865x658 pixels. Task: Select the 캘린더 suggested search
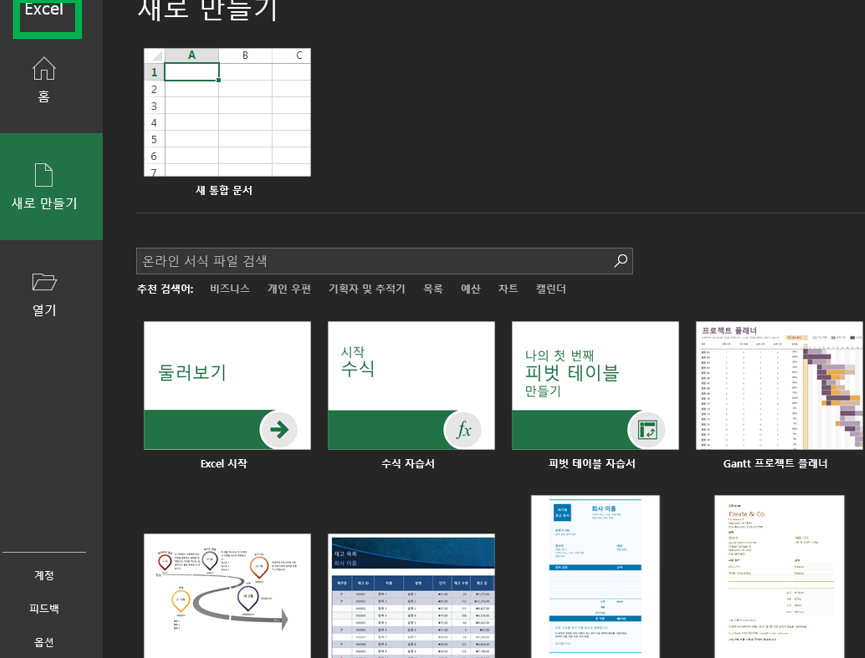coord(549,288)
